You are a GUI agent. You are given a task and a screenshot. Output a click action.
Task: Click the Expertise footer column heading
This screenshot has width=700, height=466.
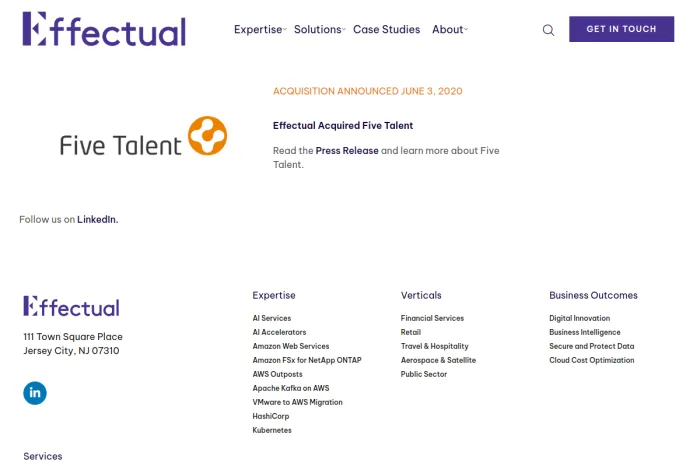click(x=274, y=295)
